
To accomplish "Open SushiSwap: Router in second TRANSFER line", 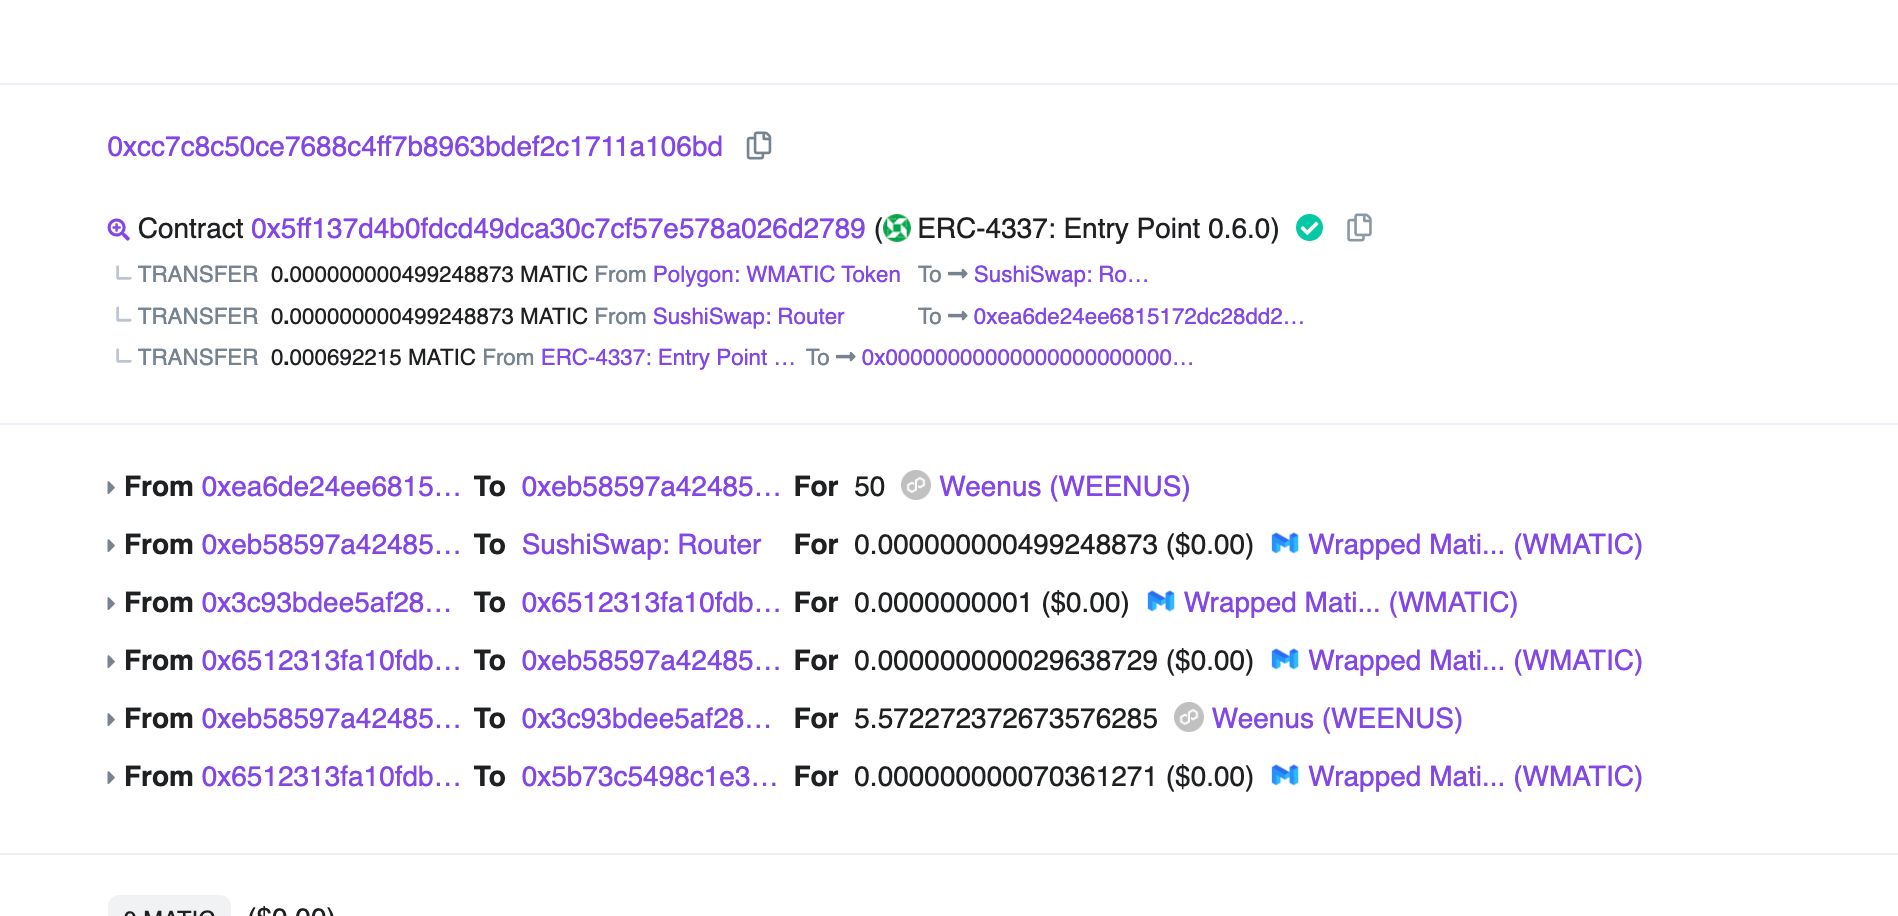I will pos(748,316).
